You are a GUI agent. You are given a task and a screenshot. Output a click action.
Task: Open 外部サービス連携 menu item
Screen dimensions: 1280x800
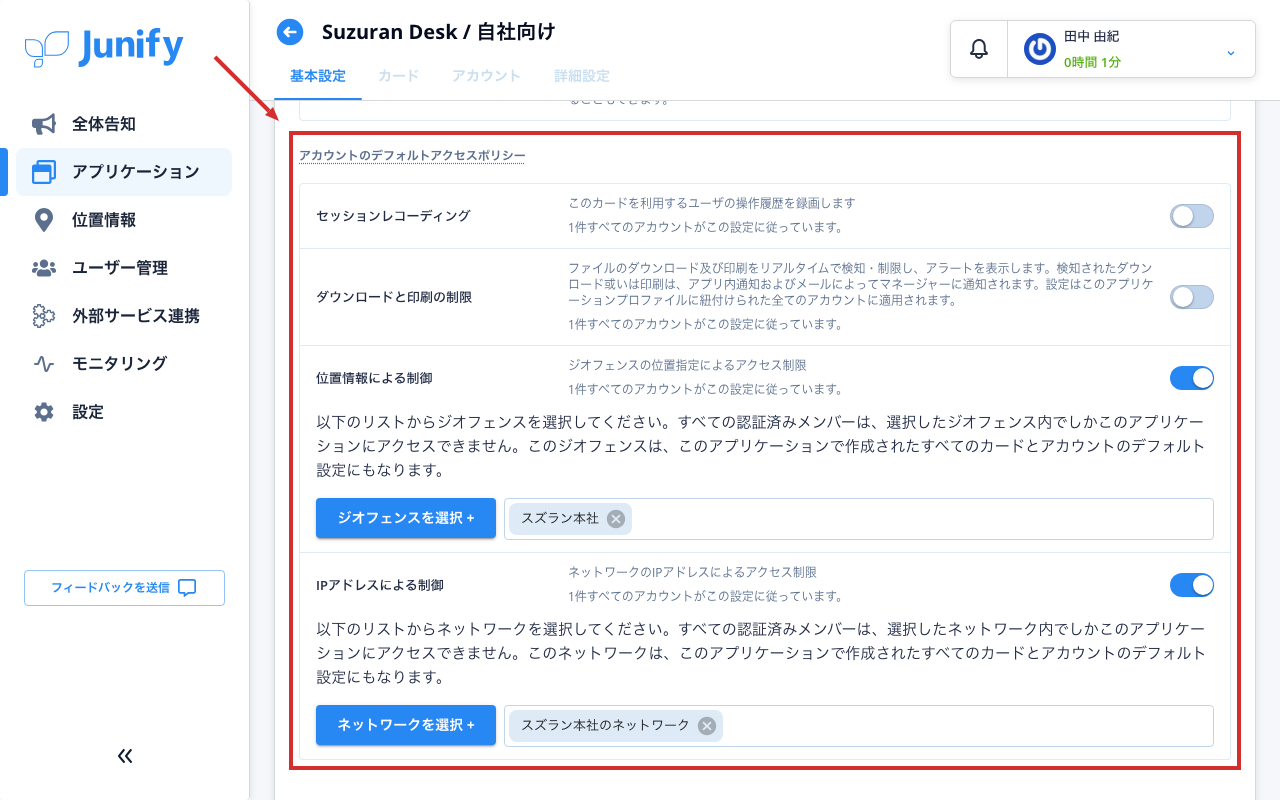(x=124, y=316)
